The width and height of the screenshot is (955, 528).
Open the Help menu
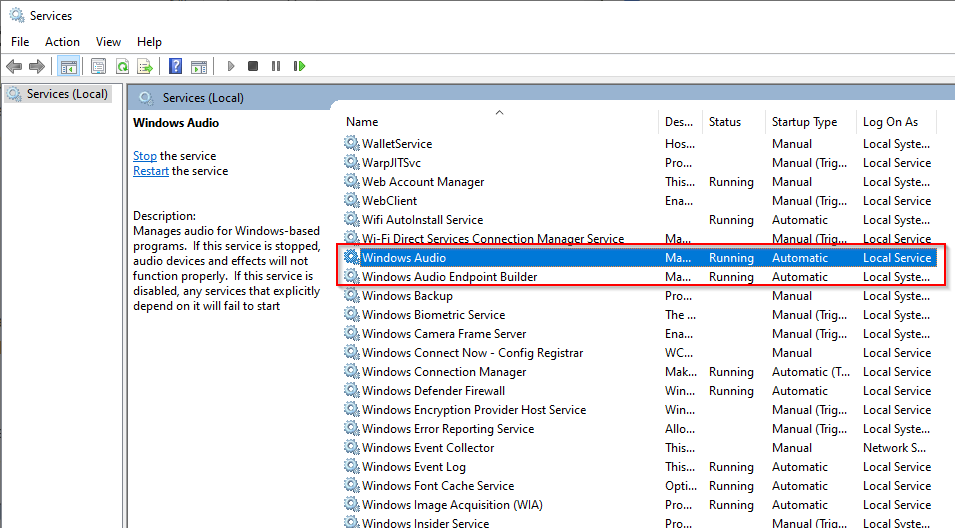coord(149,41)
